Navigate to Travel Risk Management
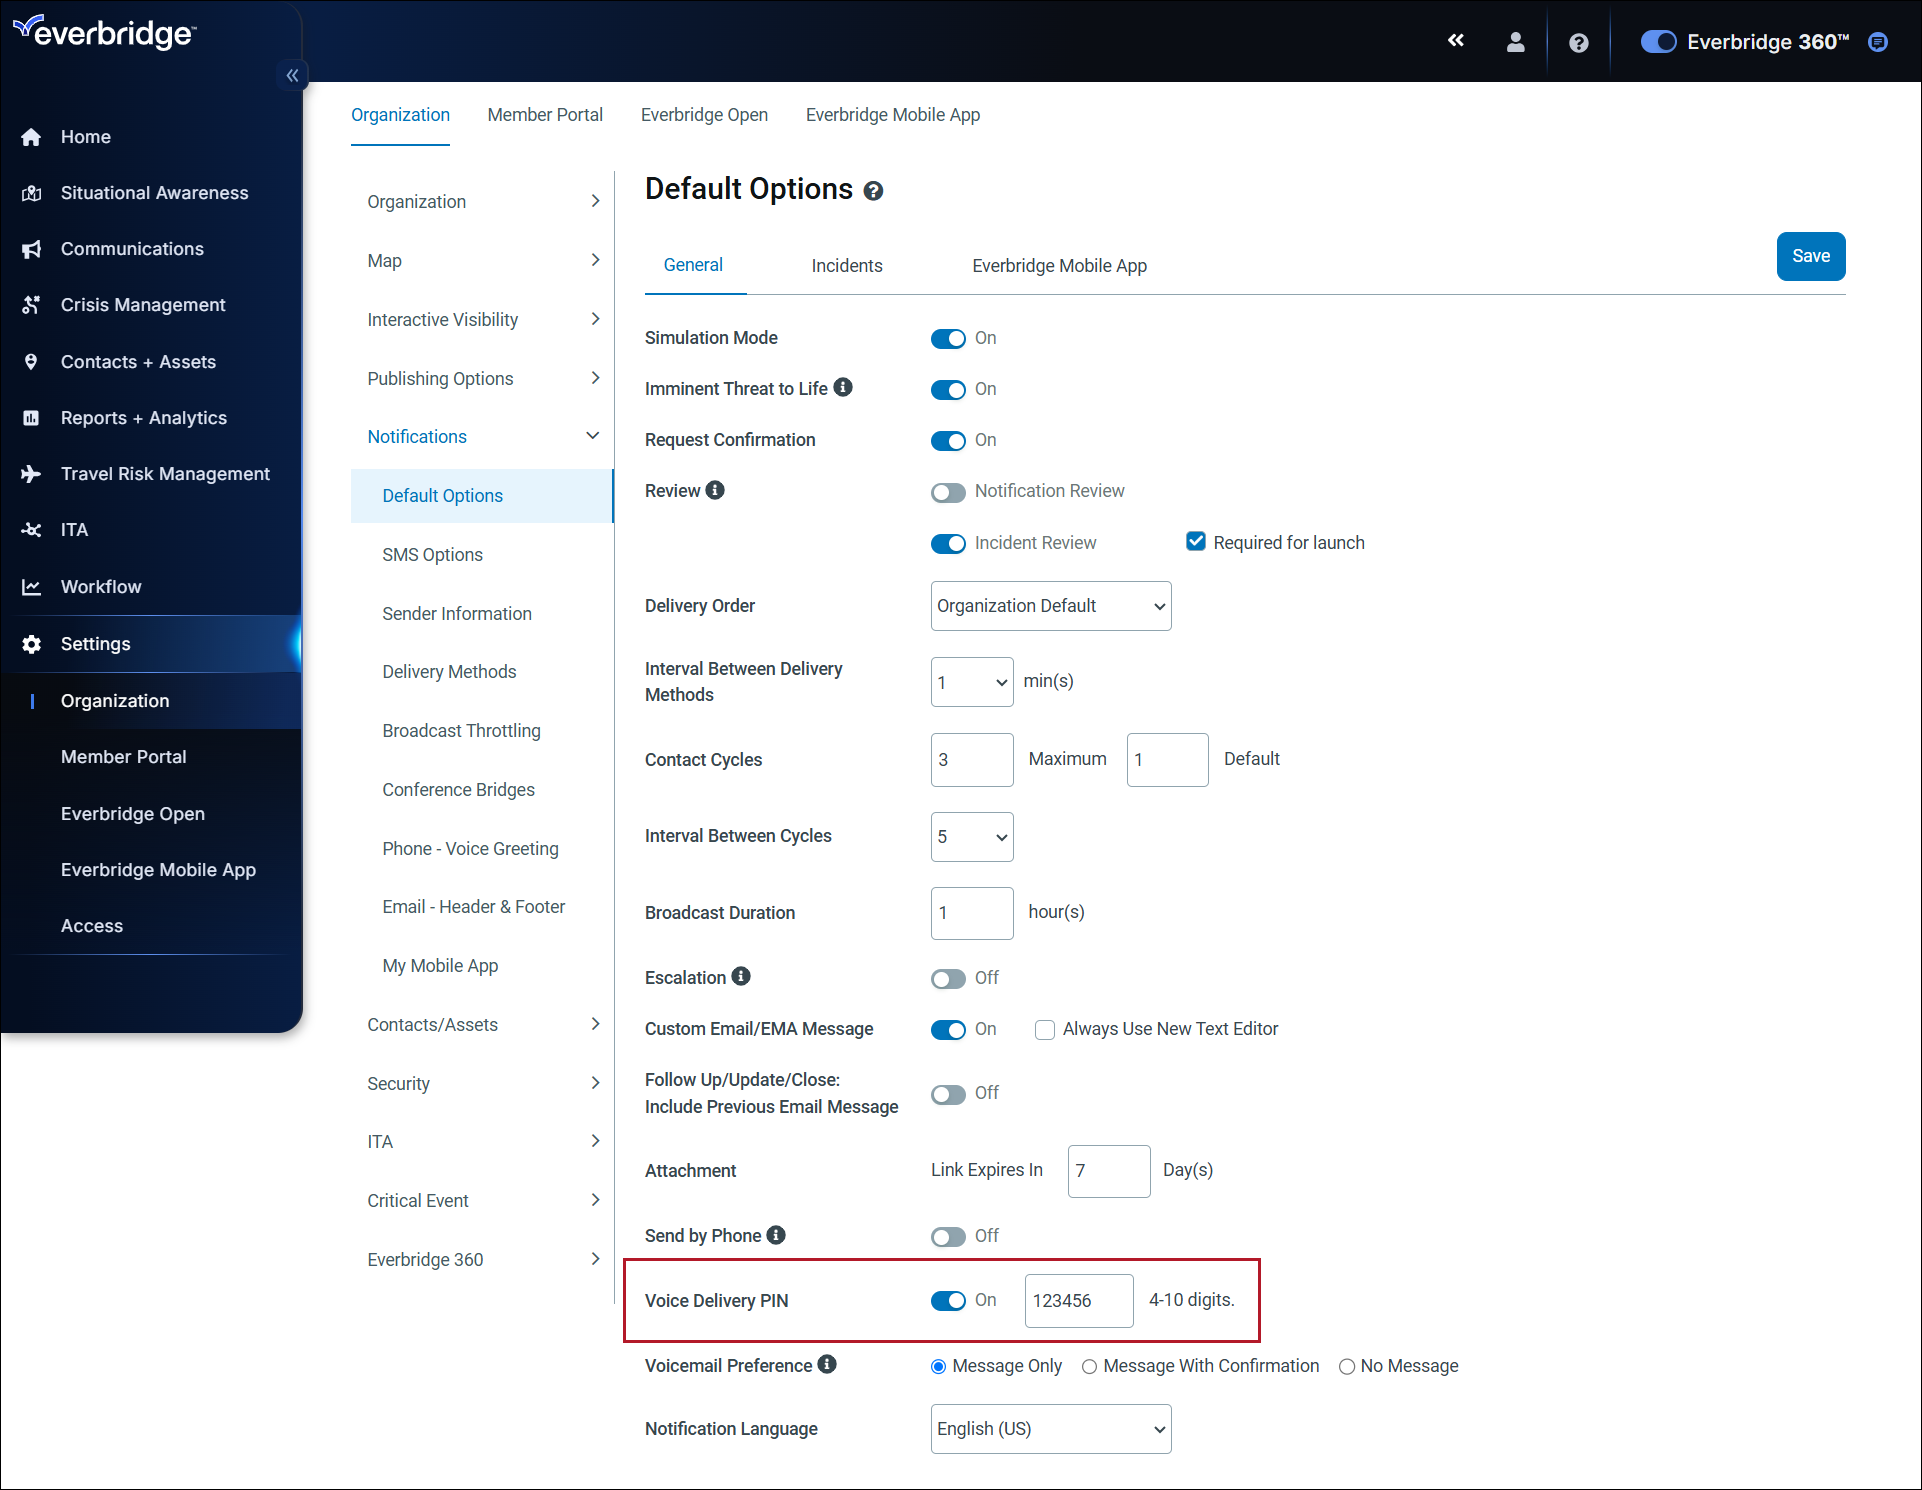 pyautogui.click(x=165, y=473)
